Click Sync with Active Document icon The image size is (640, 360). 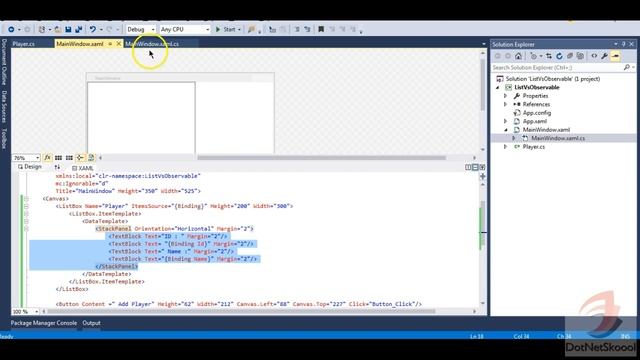[549, 56]
